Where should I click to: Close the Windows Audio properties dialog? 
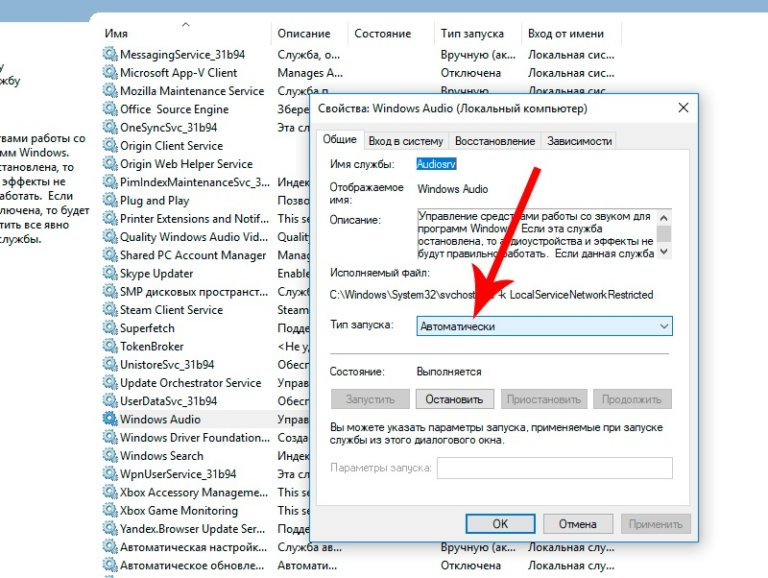[x=683, y=108]
